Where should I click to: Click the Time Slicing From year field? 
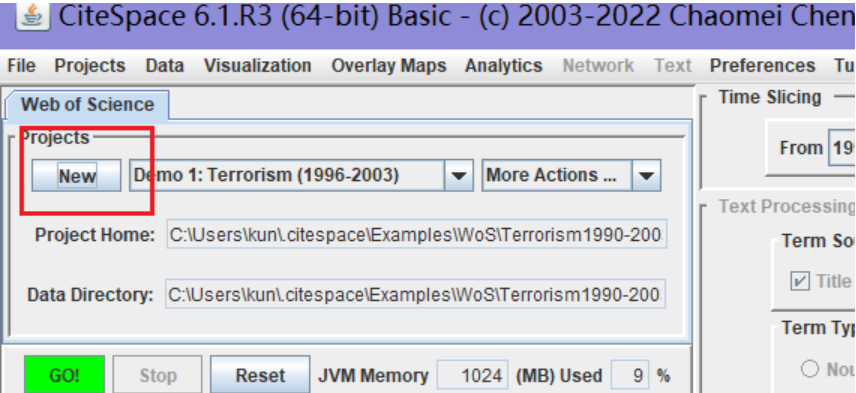pyautogui.click(x=842, y=147)
